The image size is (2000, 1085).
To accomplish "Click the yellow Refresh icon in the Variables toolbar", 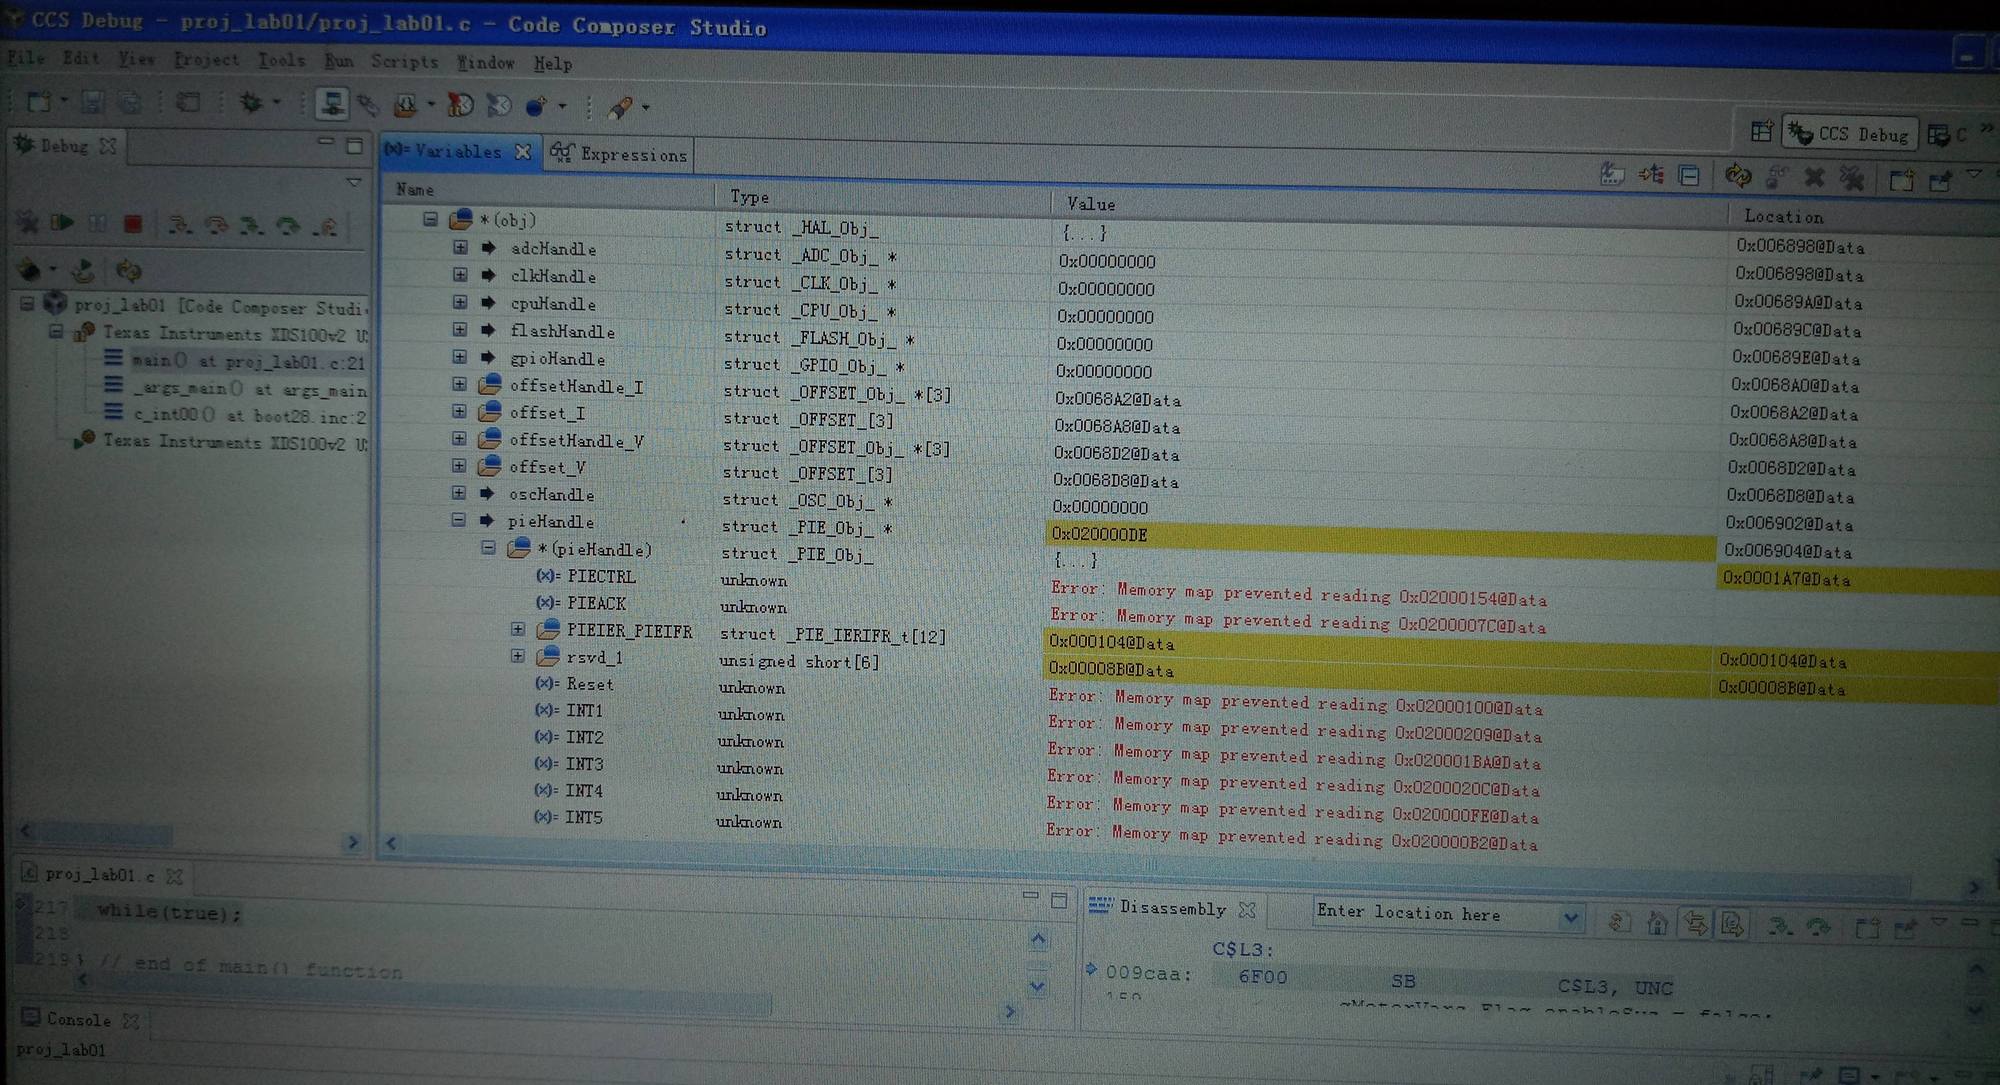I will 1738,176.
